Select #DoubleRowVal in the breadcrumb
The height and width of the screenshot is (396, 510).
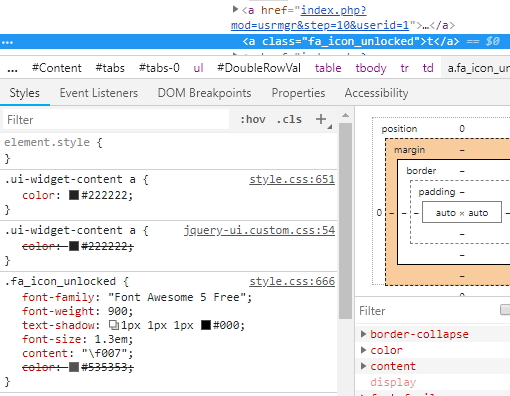pos(259,68)
